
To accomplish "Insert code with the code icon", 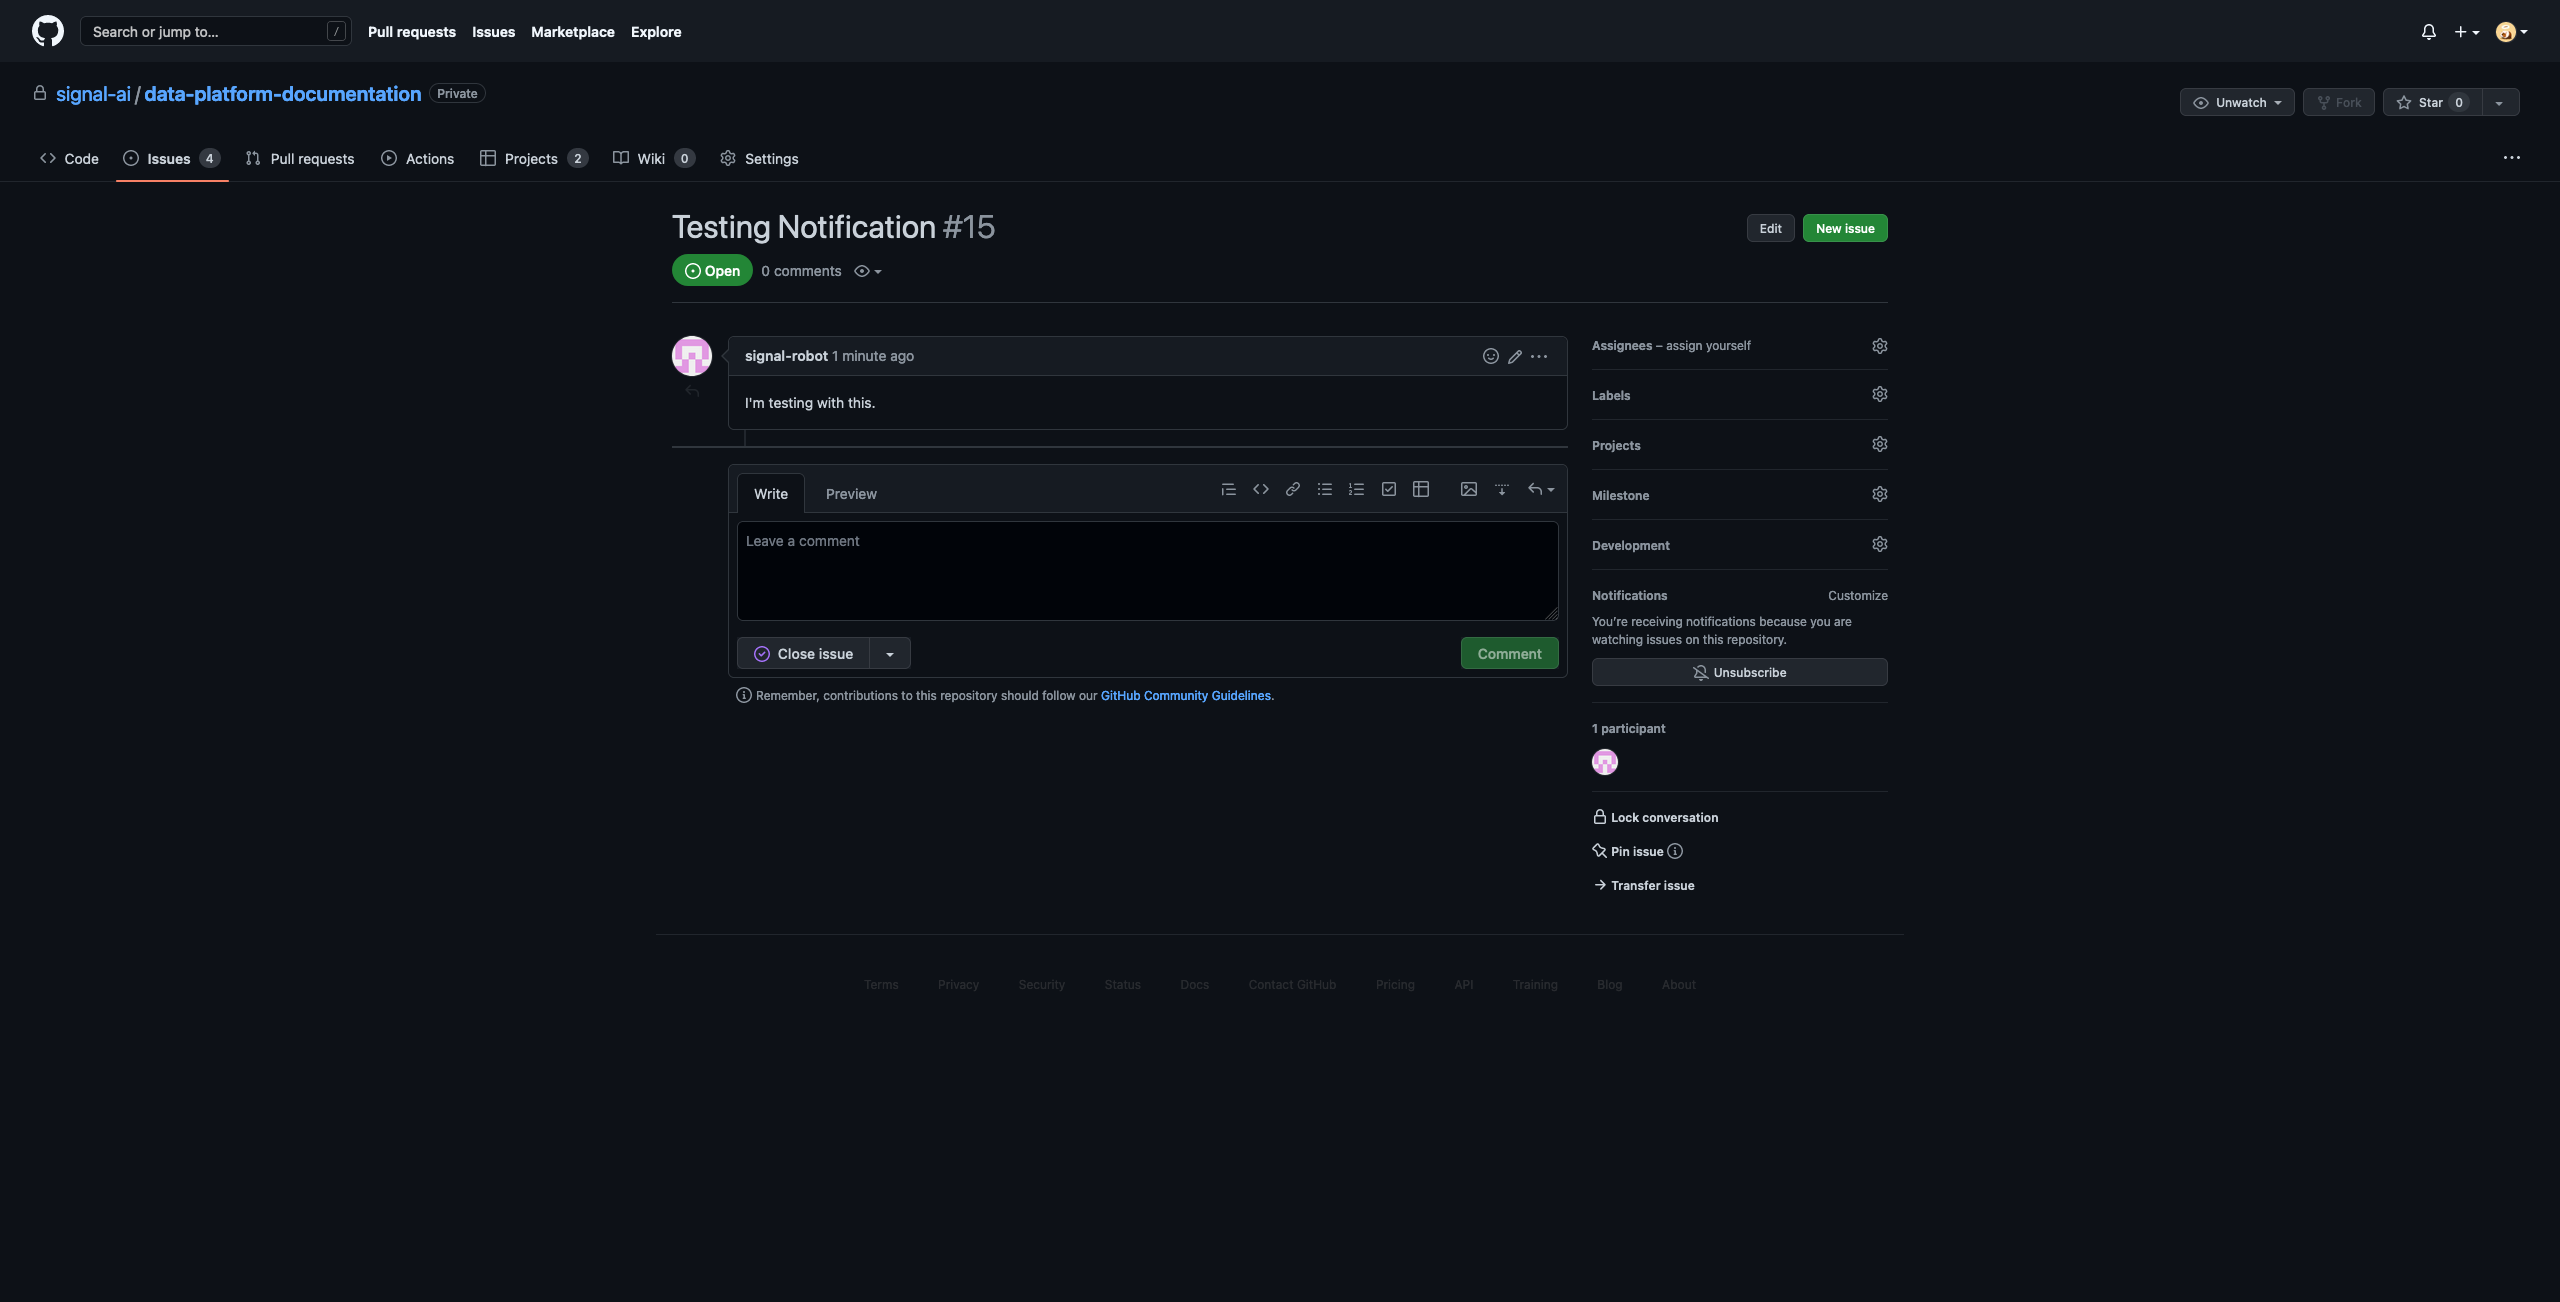I will click(1260, 489).
